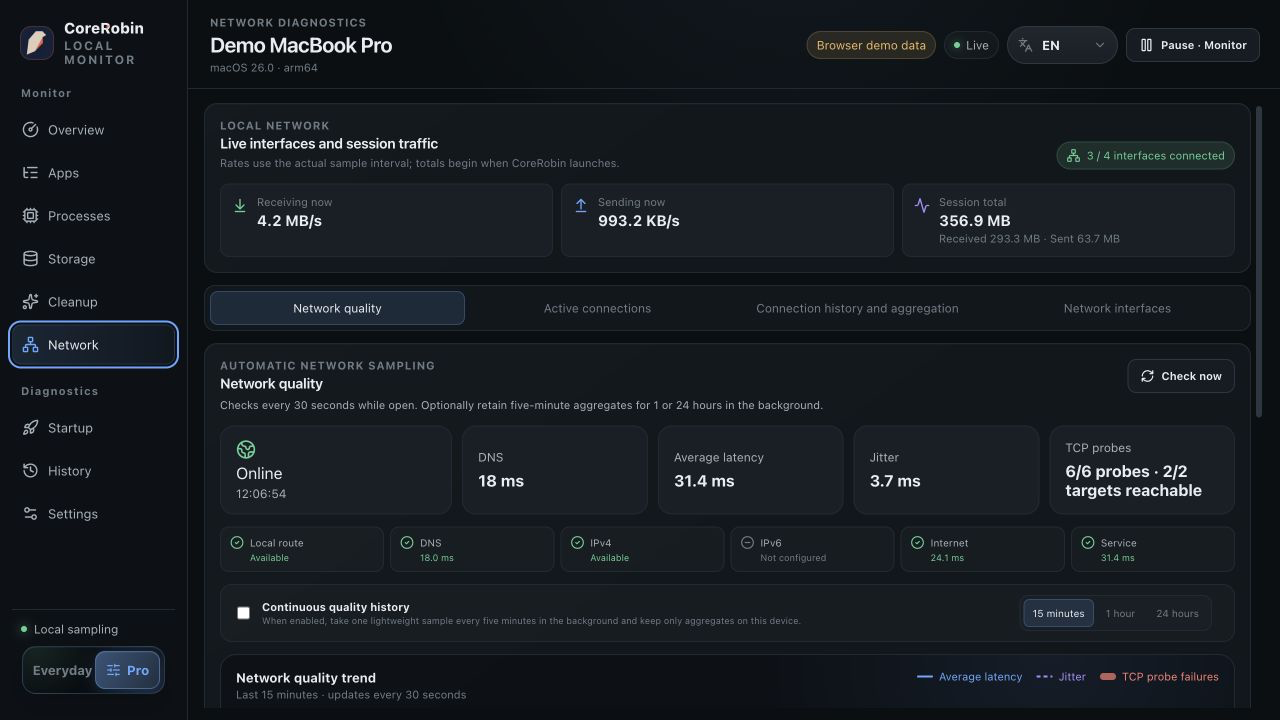
Task: Select Cleanup in the sidebar
Action: 93,302
